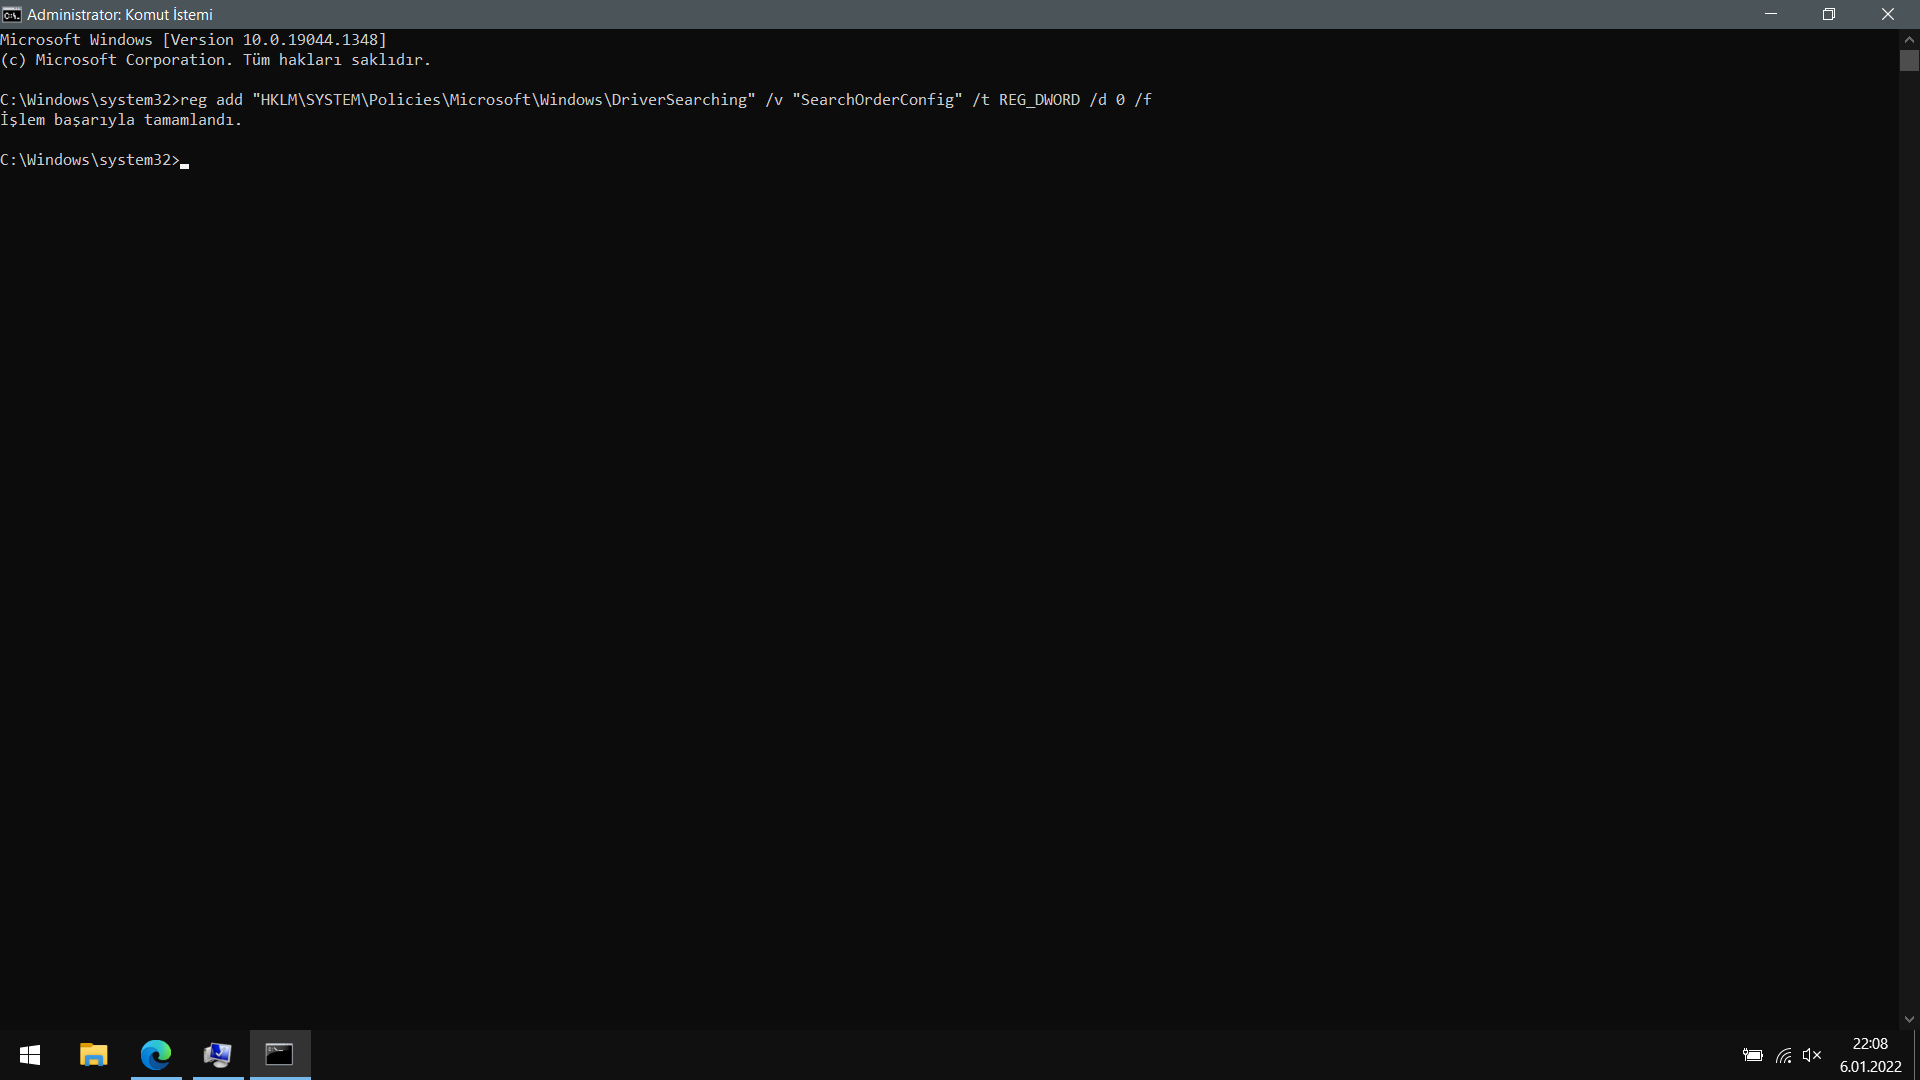Restore down the Command Prompt window
Viewport: 1920px width, 1080px height.
click(1829, 14)
